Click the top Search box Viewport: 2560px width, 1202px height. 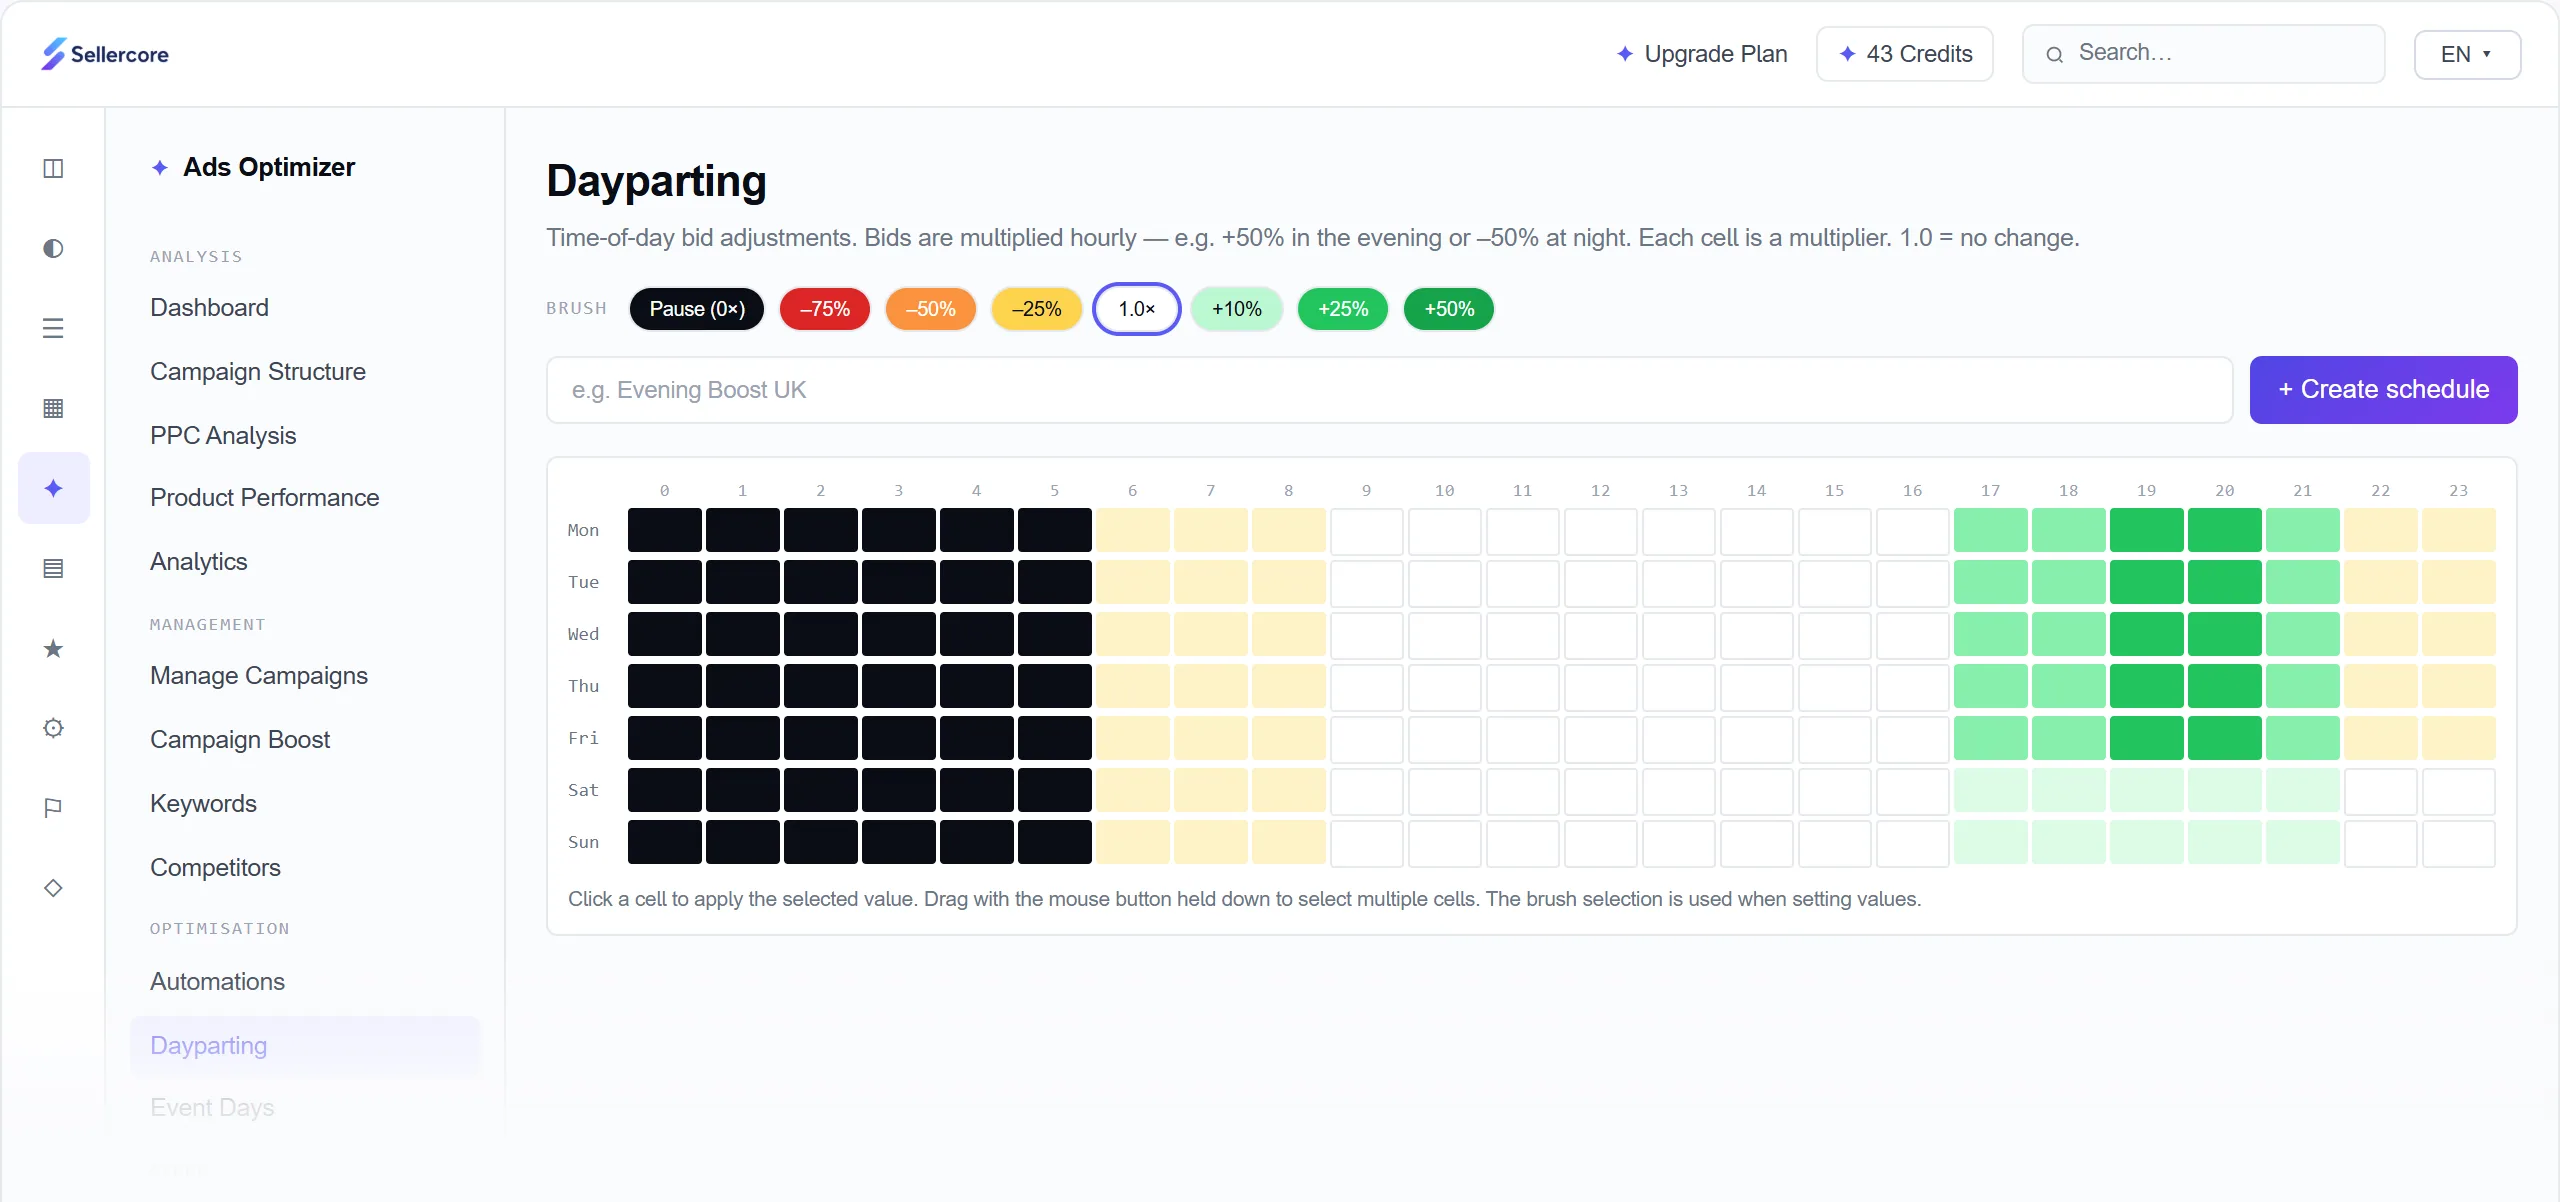coord(2203,54)
